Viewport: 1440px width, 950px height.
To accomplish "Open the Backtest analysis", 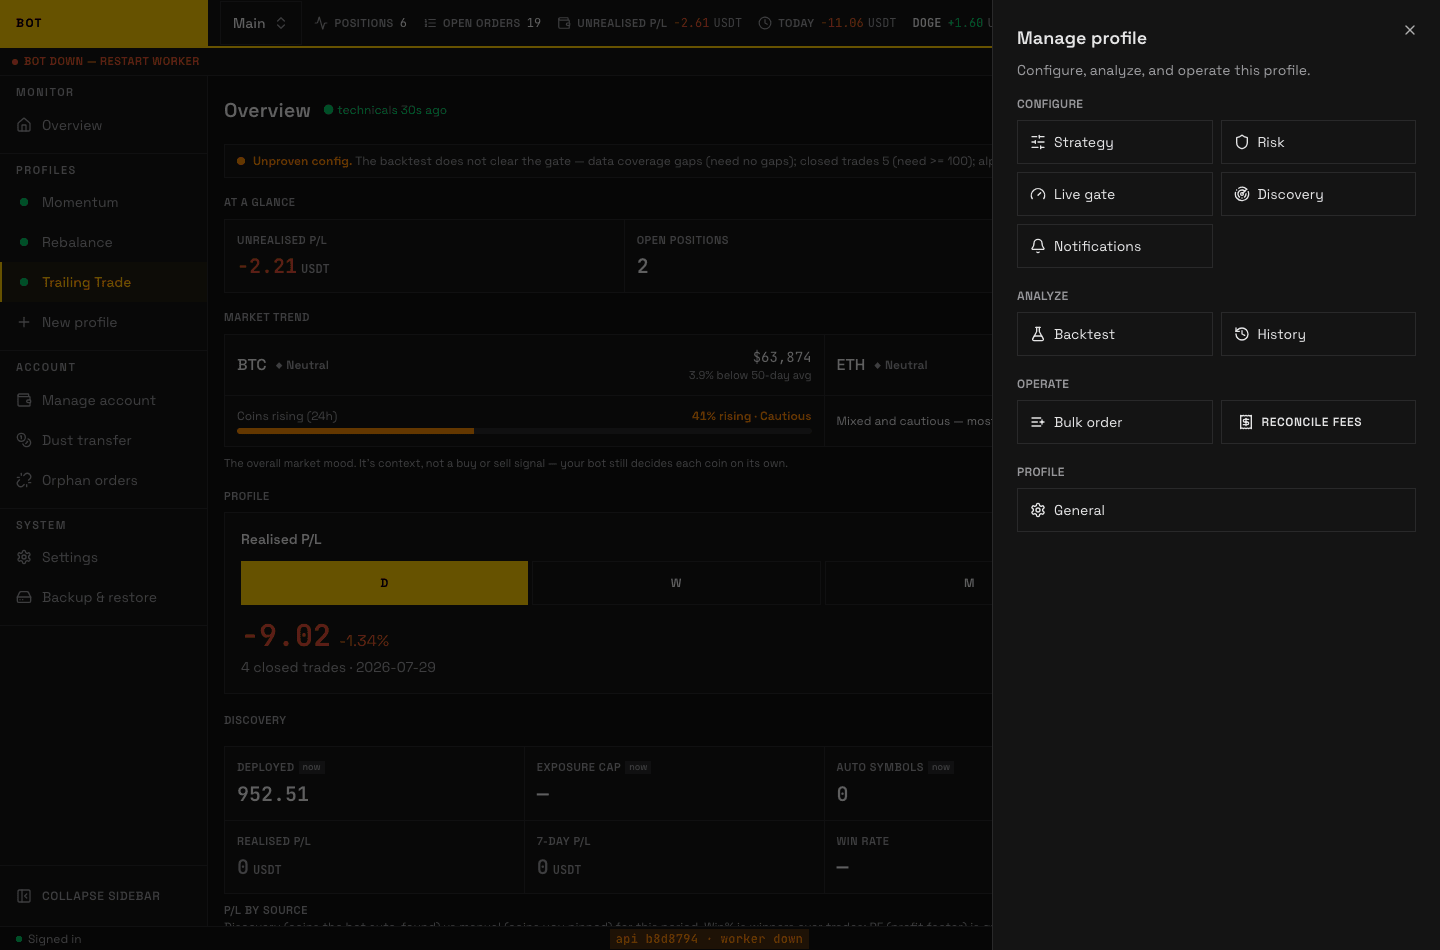I will tap(1114, 334).
